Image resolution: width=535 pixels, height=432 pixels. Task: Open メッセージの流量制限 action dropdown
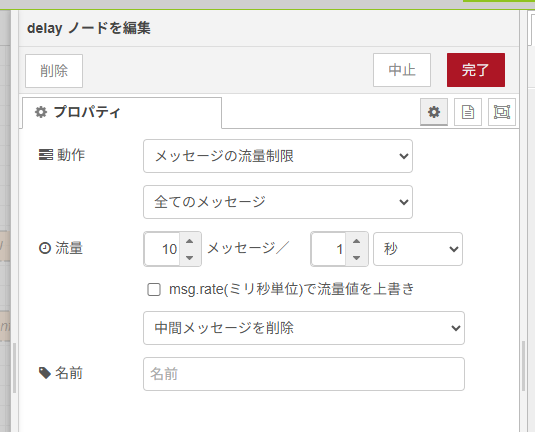pyautogui.click(x=278, y=156)
